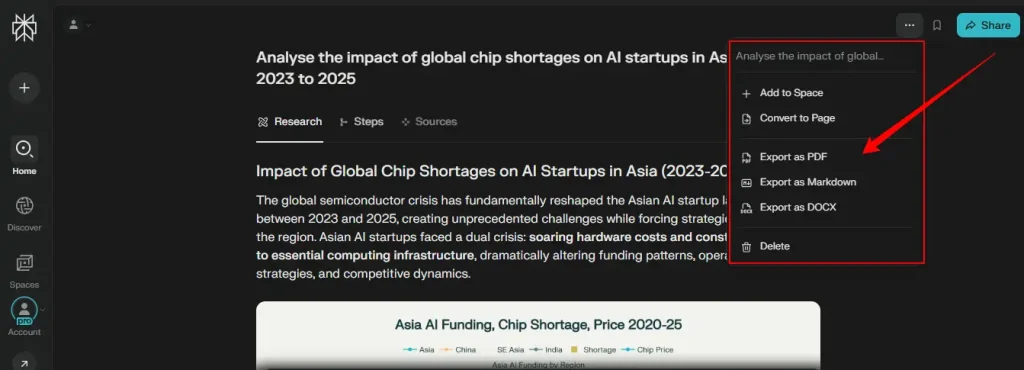Open the Discover globe icon
Viewport: 1024px width, 370px height.
24,206
